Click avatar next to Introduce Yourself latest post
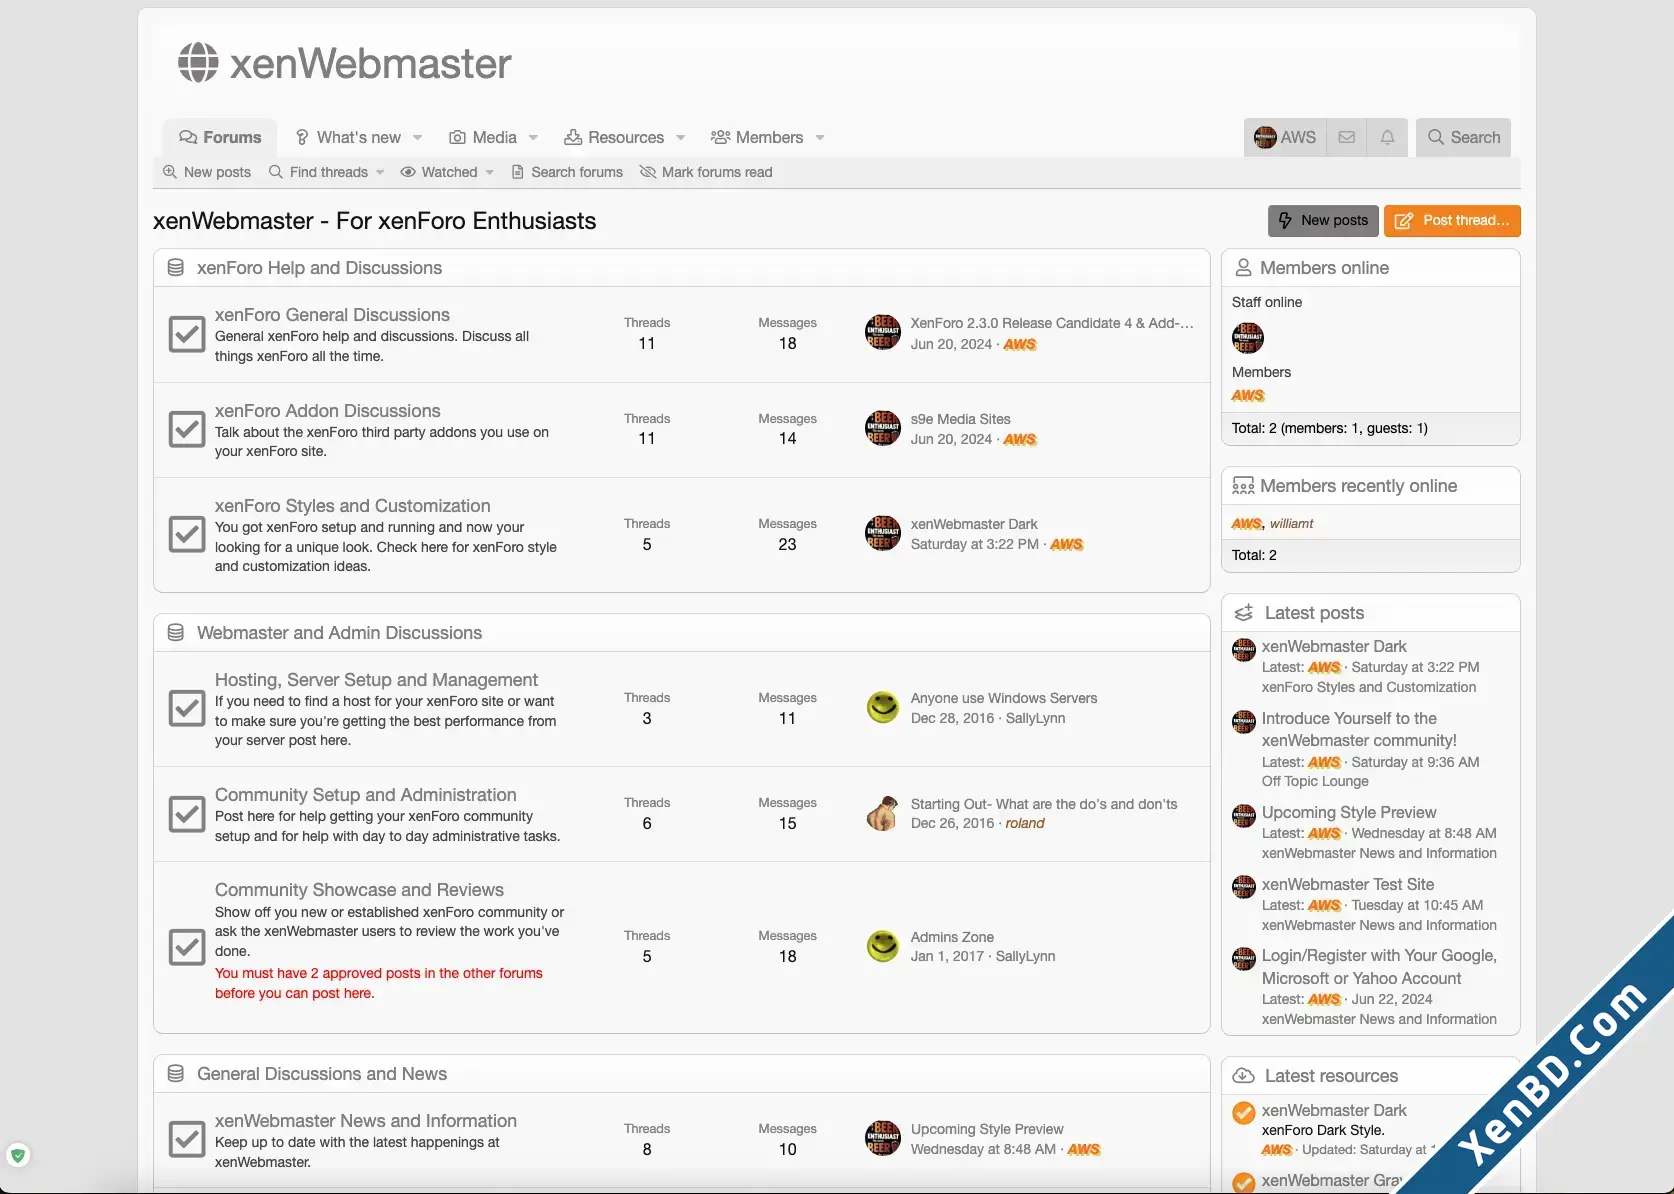1674x1194 pixels. tap(1244, 722)
